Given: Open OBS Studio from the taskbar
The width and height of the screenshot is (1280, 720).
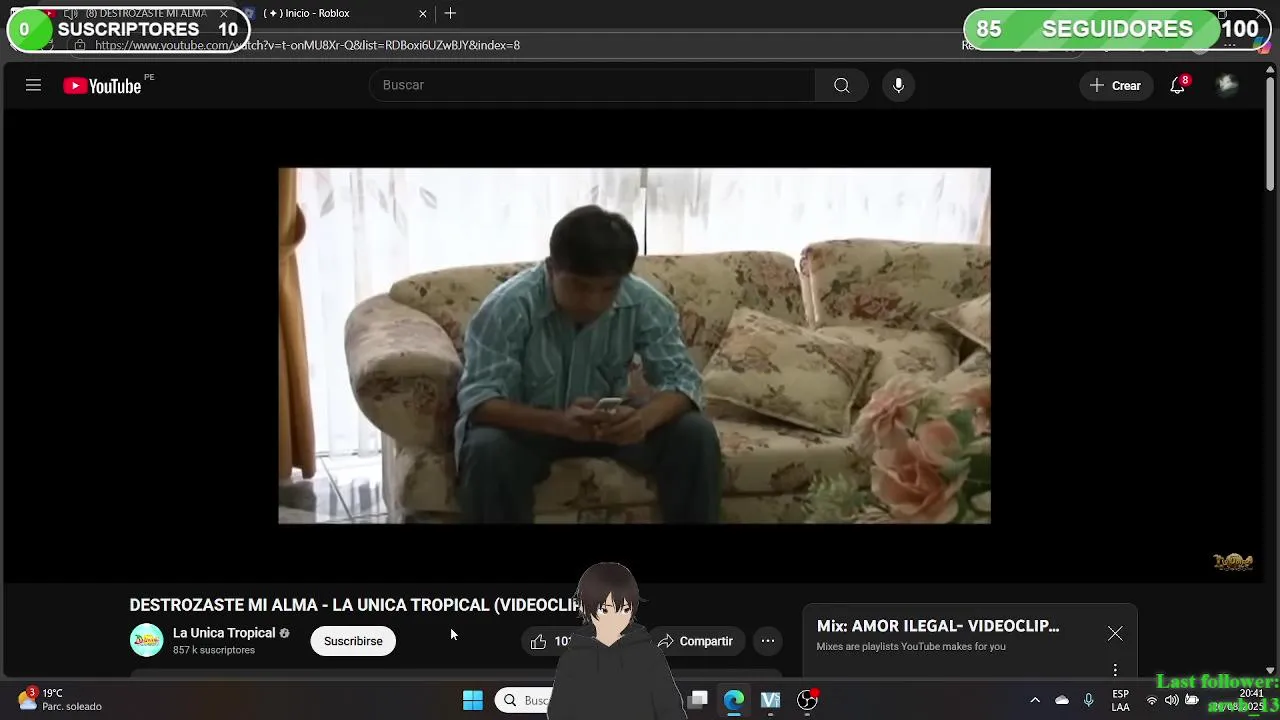Looking at the screenshot, I should pos(807,700).
